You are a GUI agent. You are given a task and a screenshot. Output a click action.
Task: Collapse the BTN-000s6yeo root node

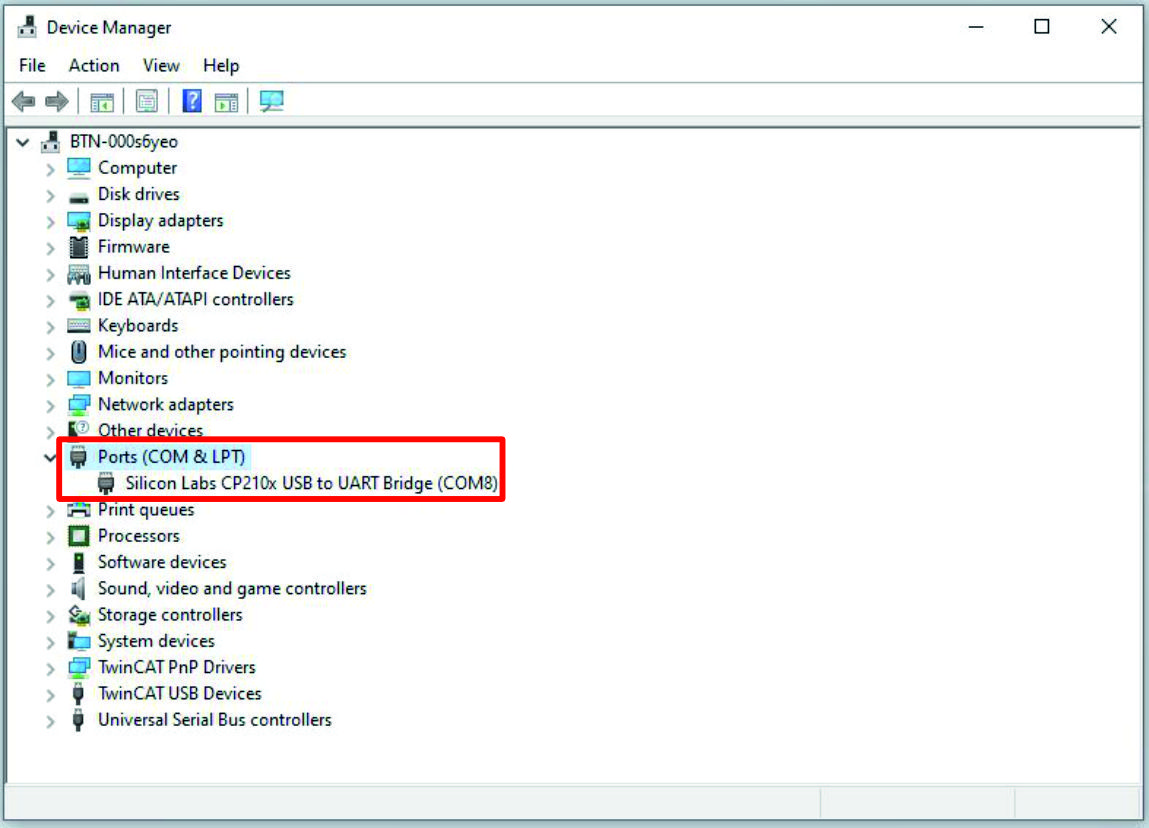click(23, 142)
